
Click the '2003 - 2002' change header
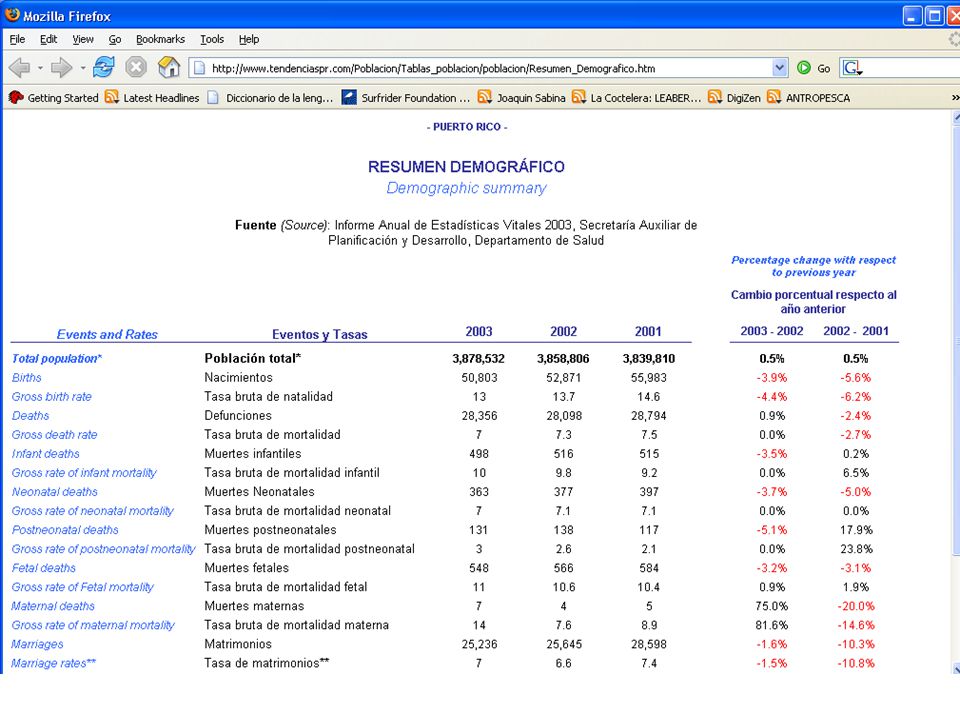click(x=771, y=331)
